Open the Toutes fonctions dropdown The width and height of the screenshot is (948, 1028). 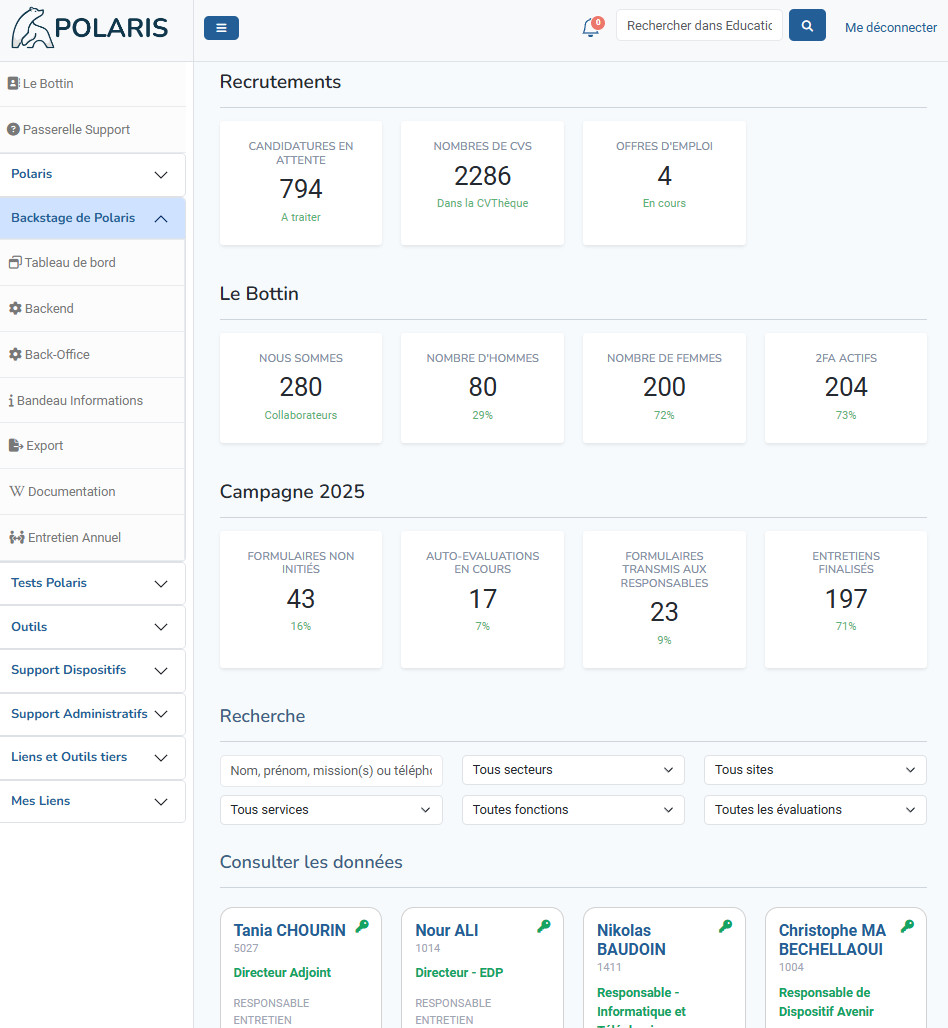(x=573, y=810)
